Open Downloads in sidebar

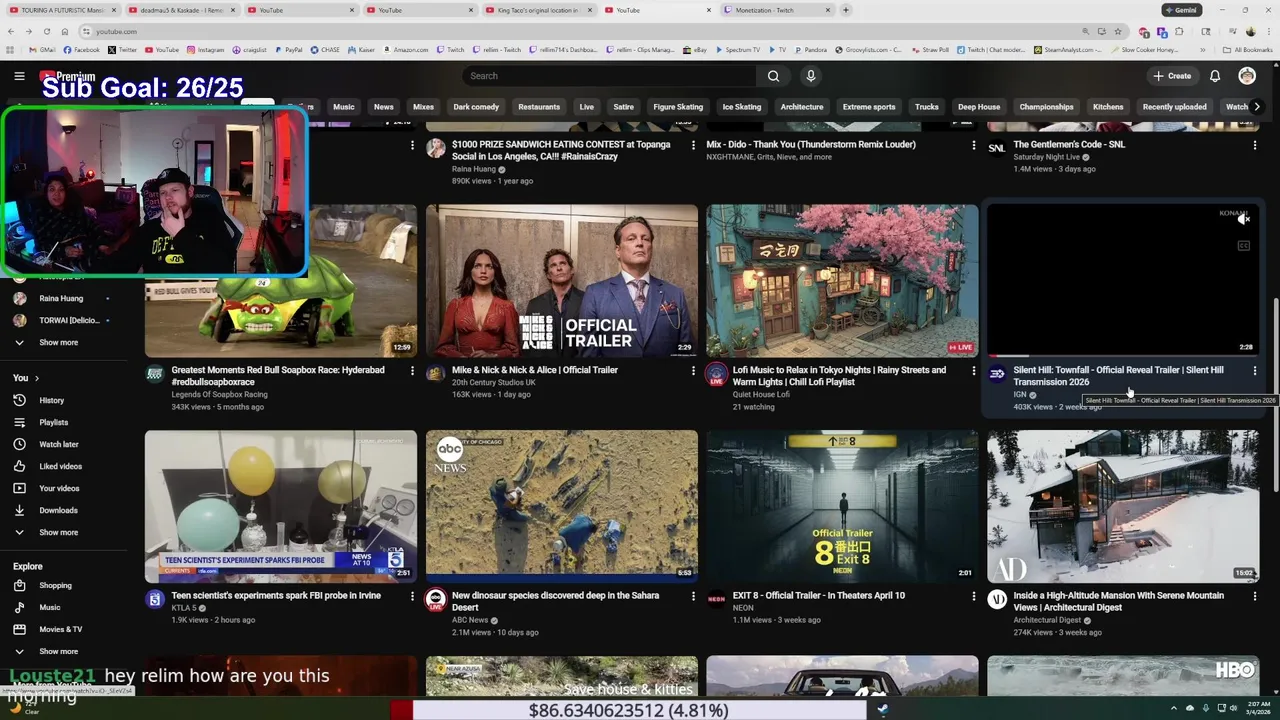pyautogui.click(x=64, y=510)
